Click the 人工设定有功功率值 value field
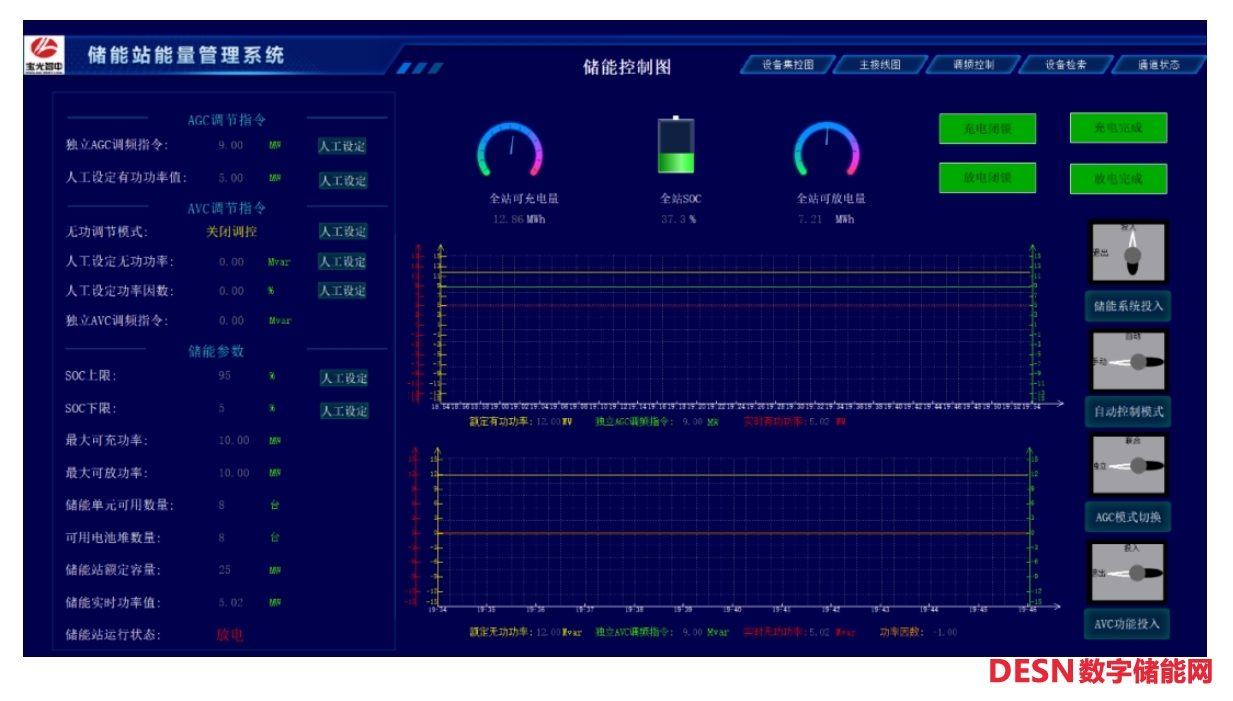The height and width of the screenshot is (701, 1233). coord(231,178)
